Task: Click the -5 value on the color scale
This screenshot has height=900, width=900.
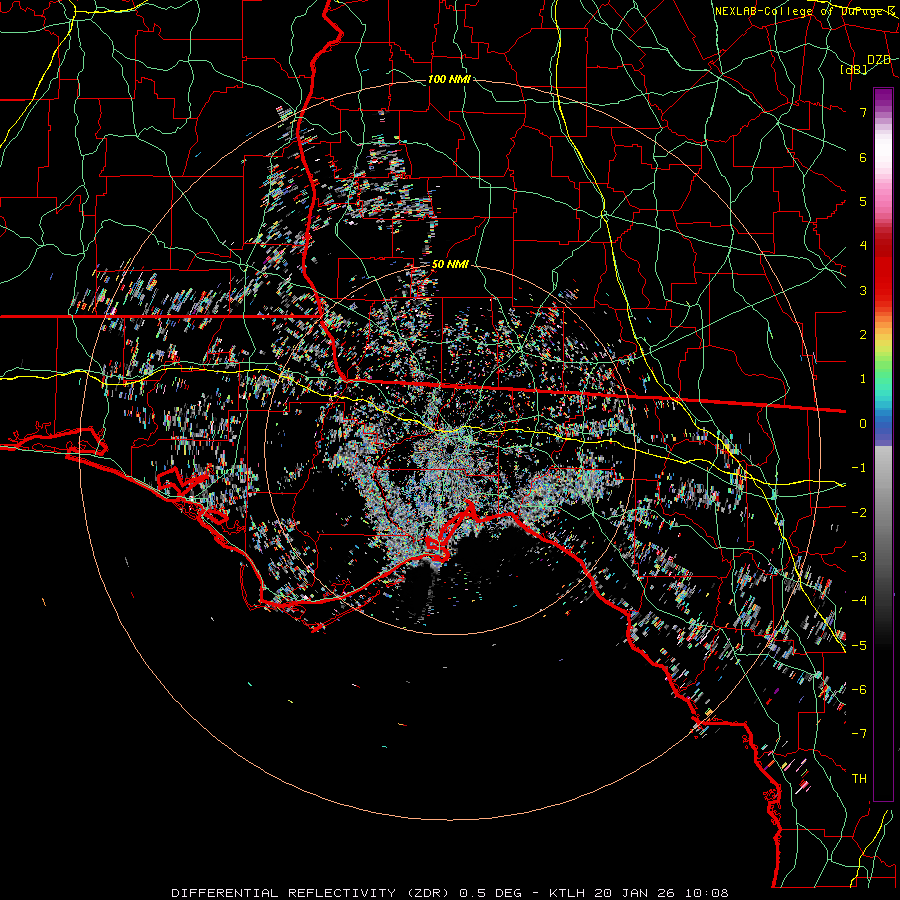Action: pyautogui.click(x=859, y=646)
